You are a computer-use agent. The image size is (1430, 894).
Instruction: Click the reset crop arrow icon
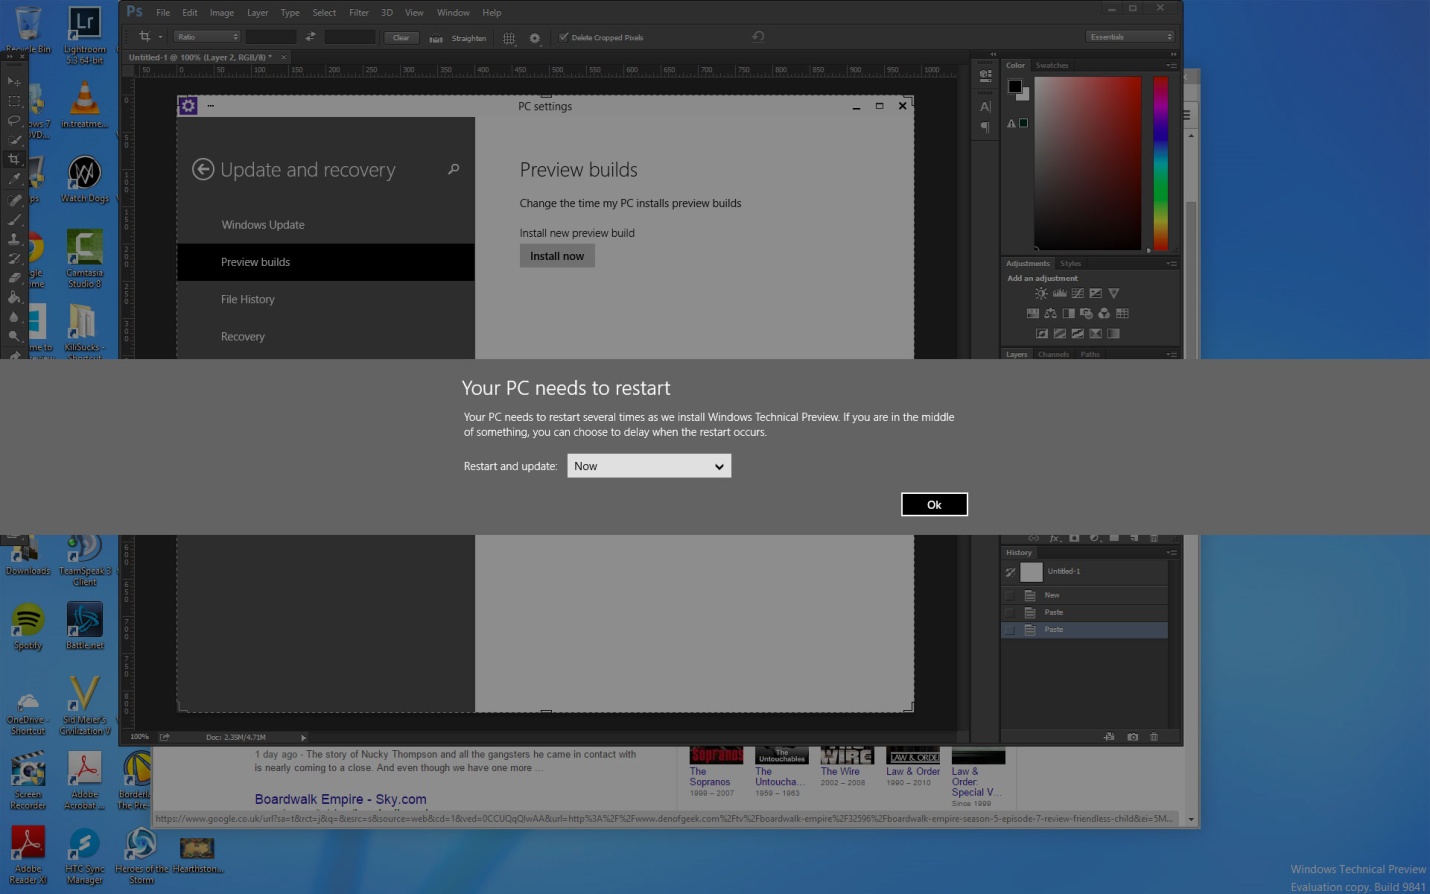click(x=758, y=37)
